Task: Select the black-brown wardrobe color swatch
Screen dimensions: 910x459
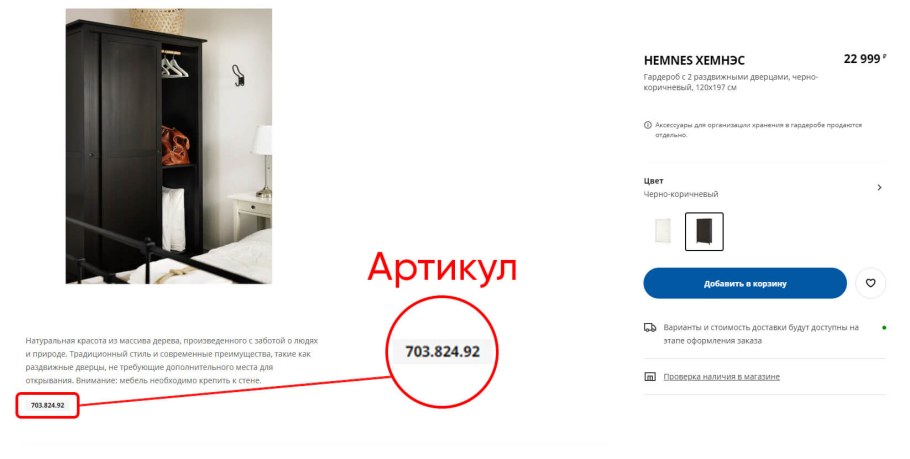Action: click(x=704, y=232)
